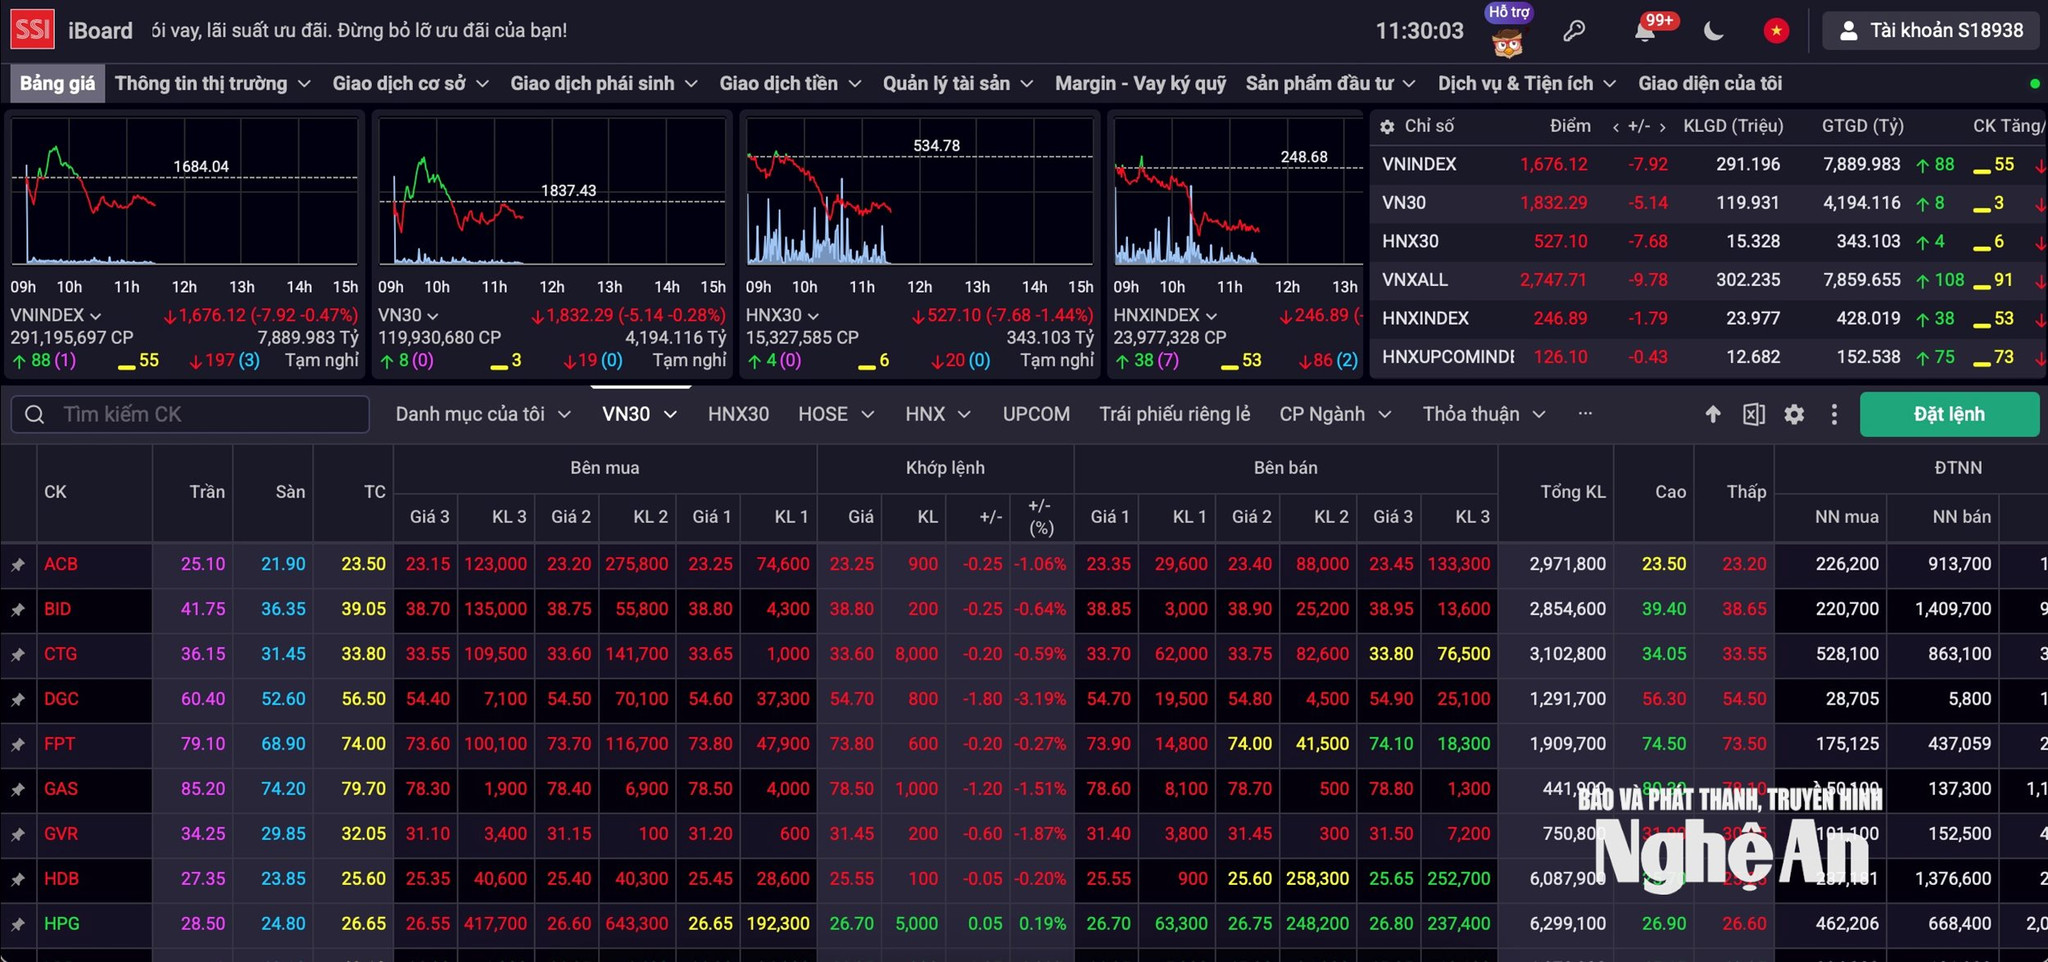The image size is (2048, 962).
Task: Toggle pin on the FPT row
Action: click(18, 745)
